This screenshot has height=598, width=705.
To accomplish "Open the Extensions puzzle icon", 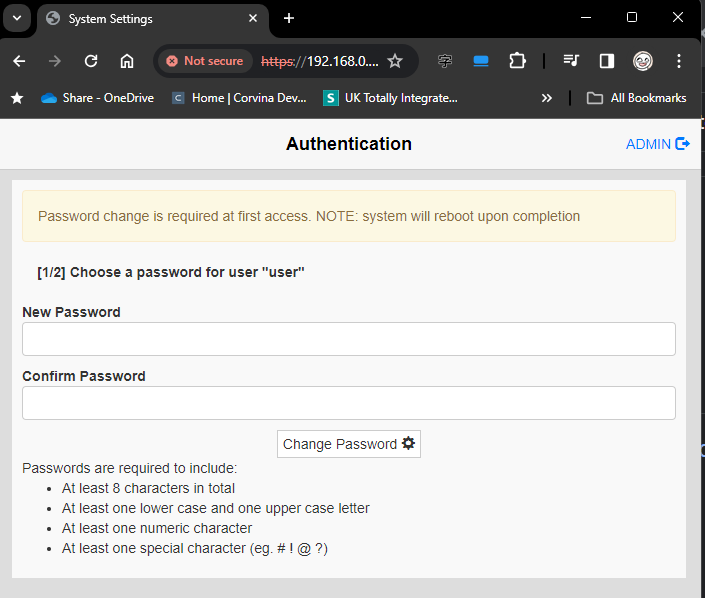I will (517, 61).
